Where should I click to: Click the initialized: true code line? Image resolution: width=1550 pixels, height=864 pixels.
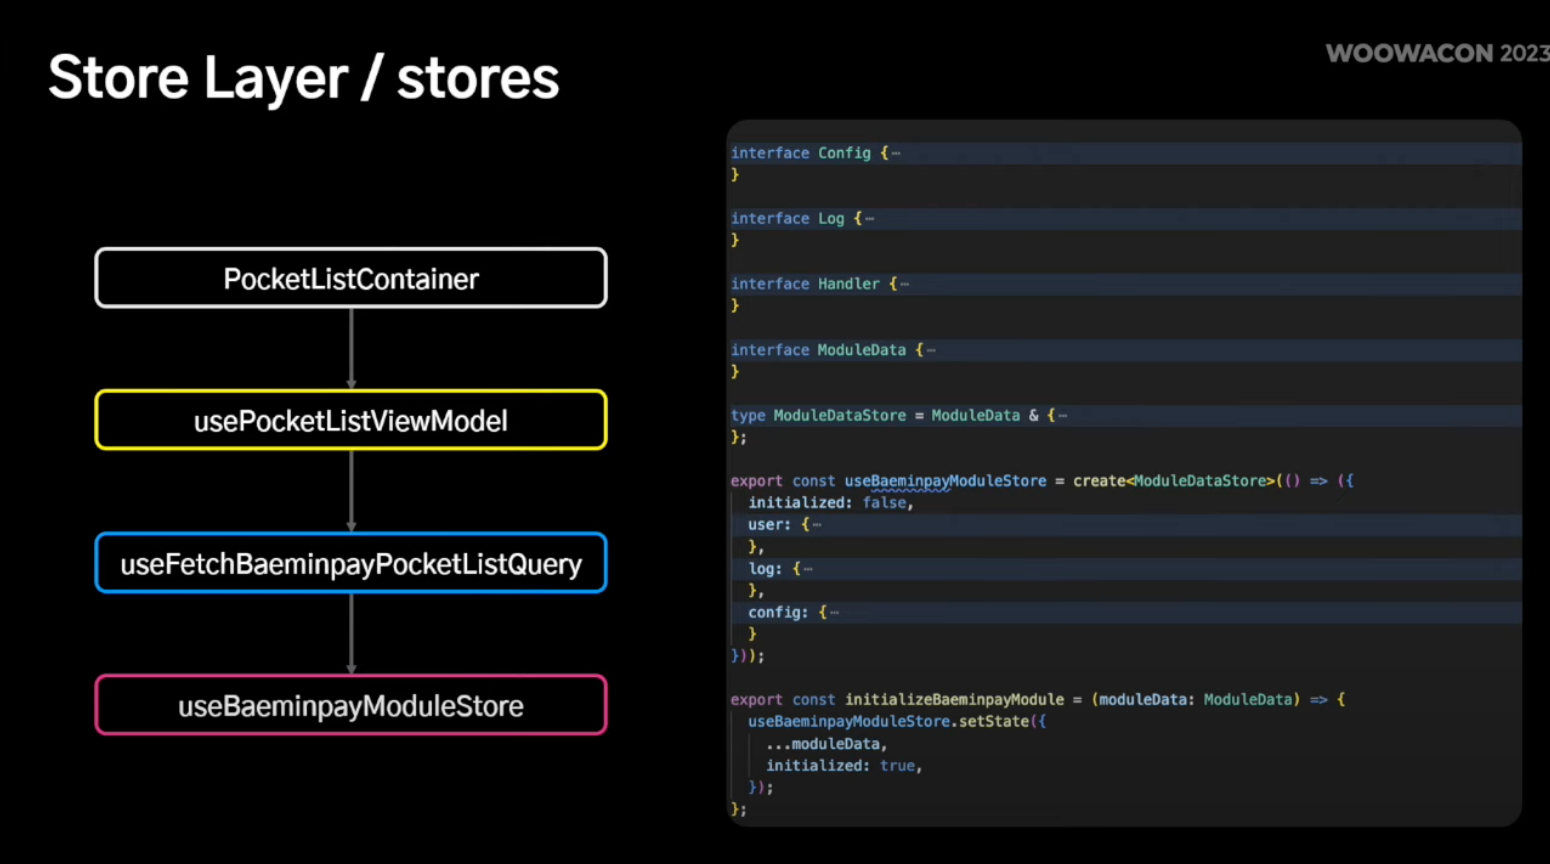[843, 766]
